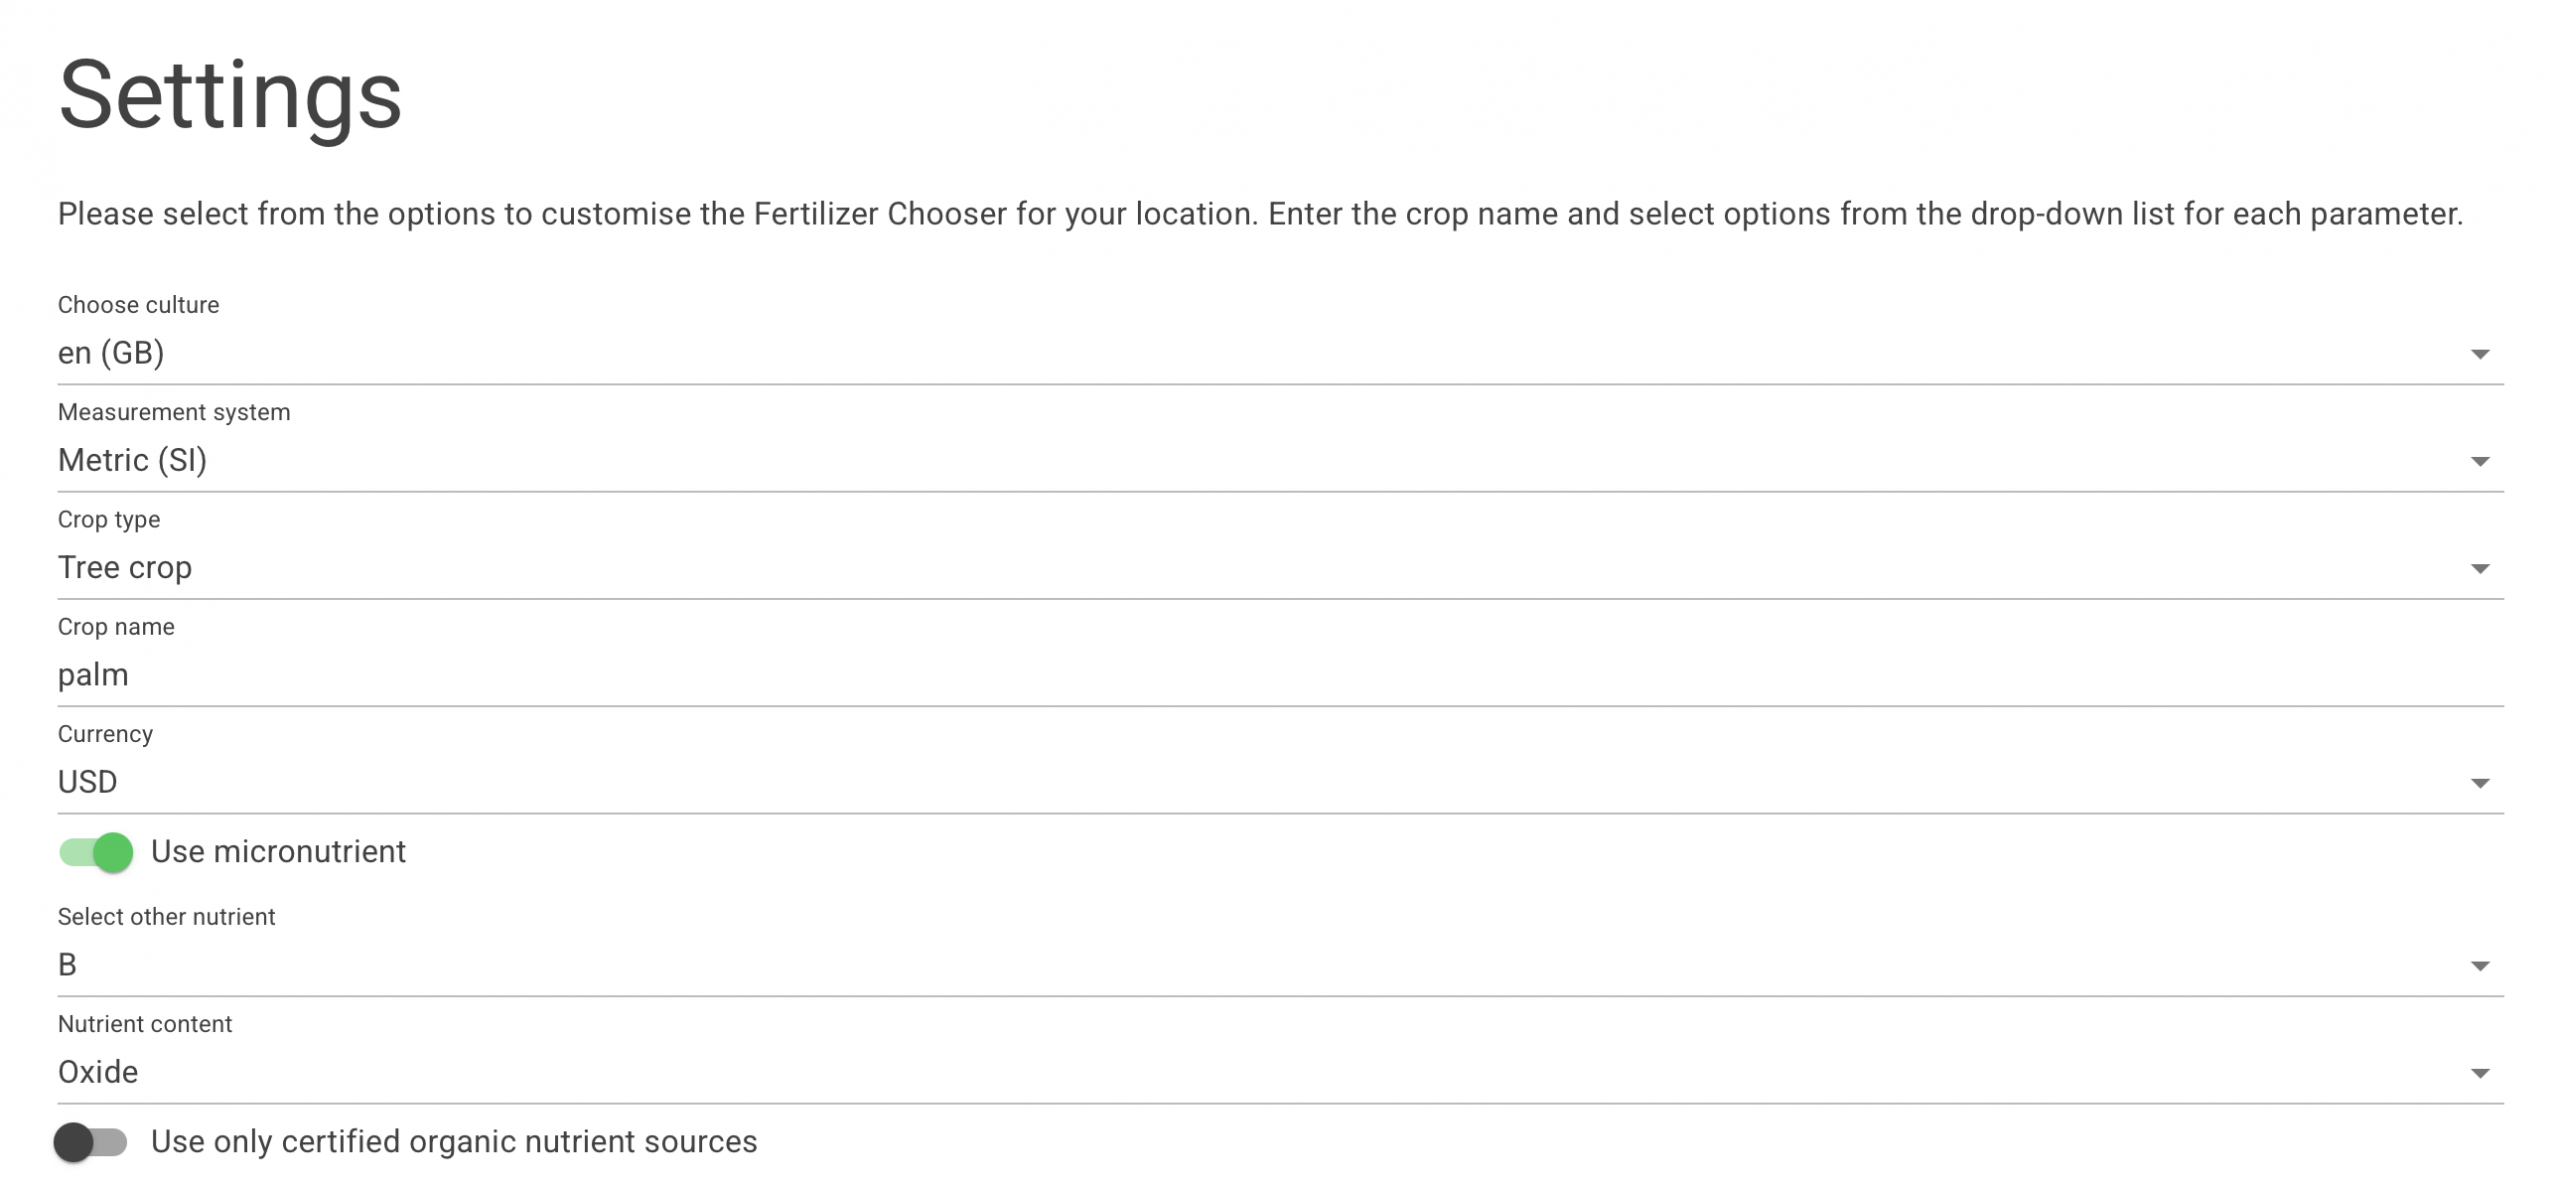The height and width of the screenshot is (1190, 2560).
Task: Expand the Crop type arrow icon
Action: click(2479, 569)
